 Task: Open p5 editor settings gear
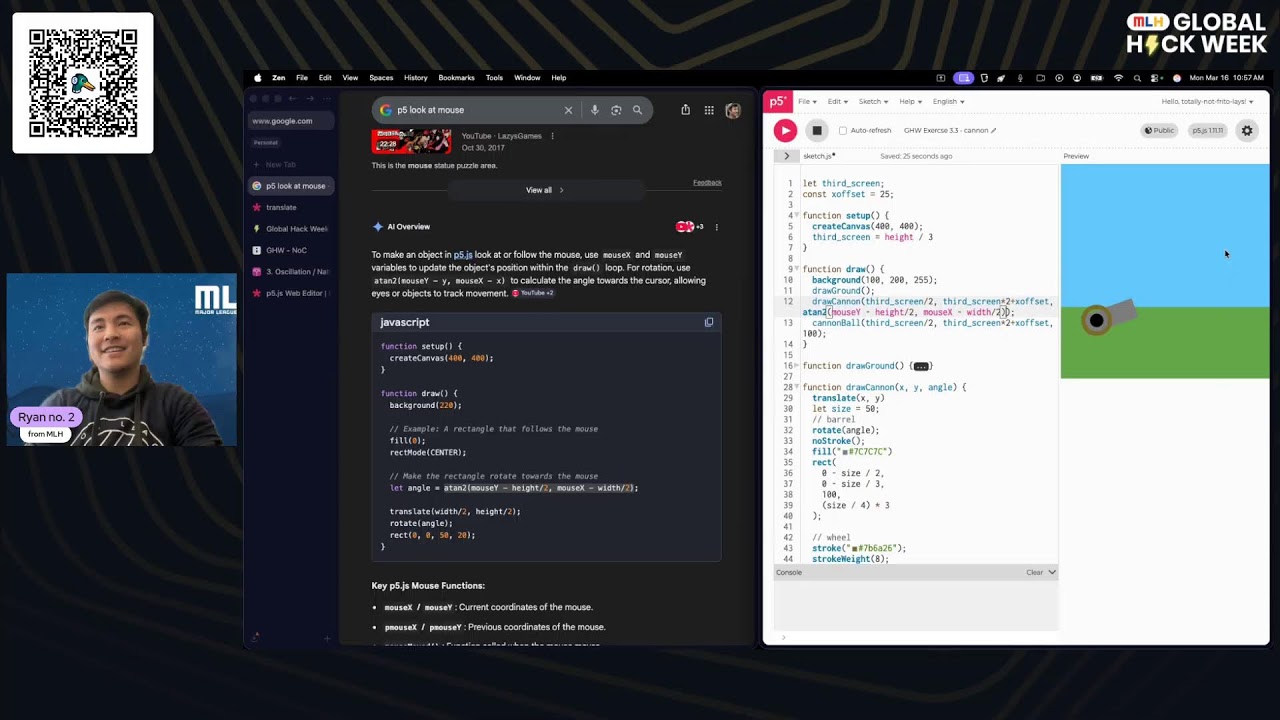tap(1247, 130)
